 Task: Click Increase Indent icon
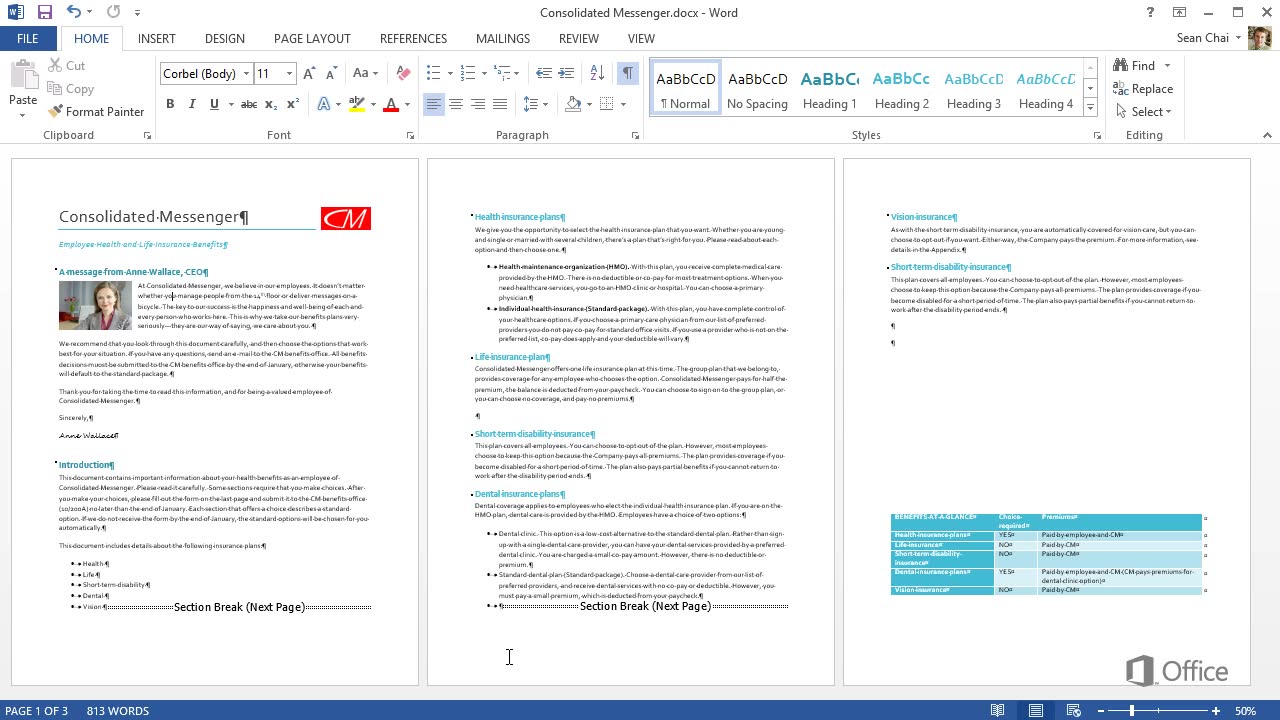pyautogui.click(x=566, y=73)
